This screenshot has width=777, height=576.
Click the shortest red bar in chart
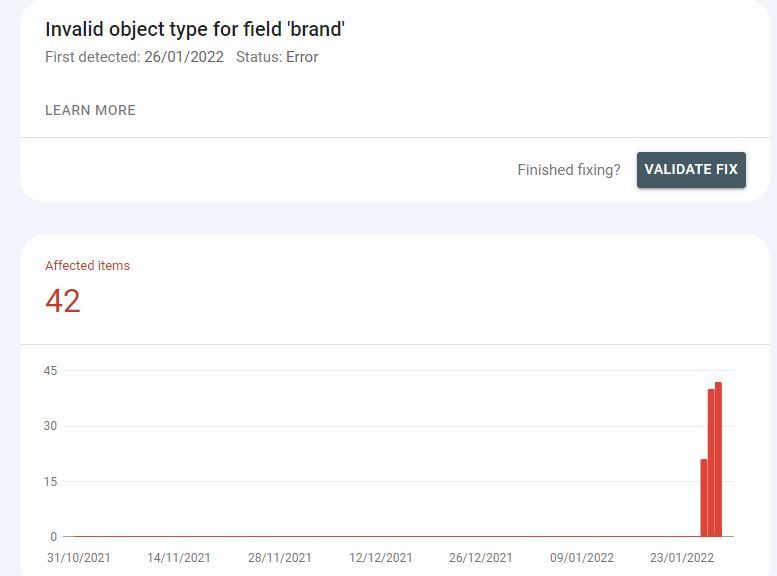pos(704,498)
